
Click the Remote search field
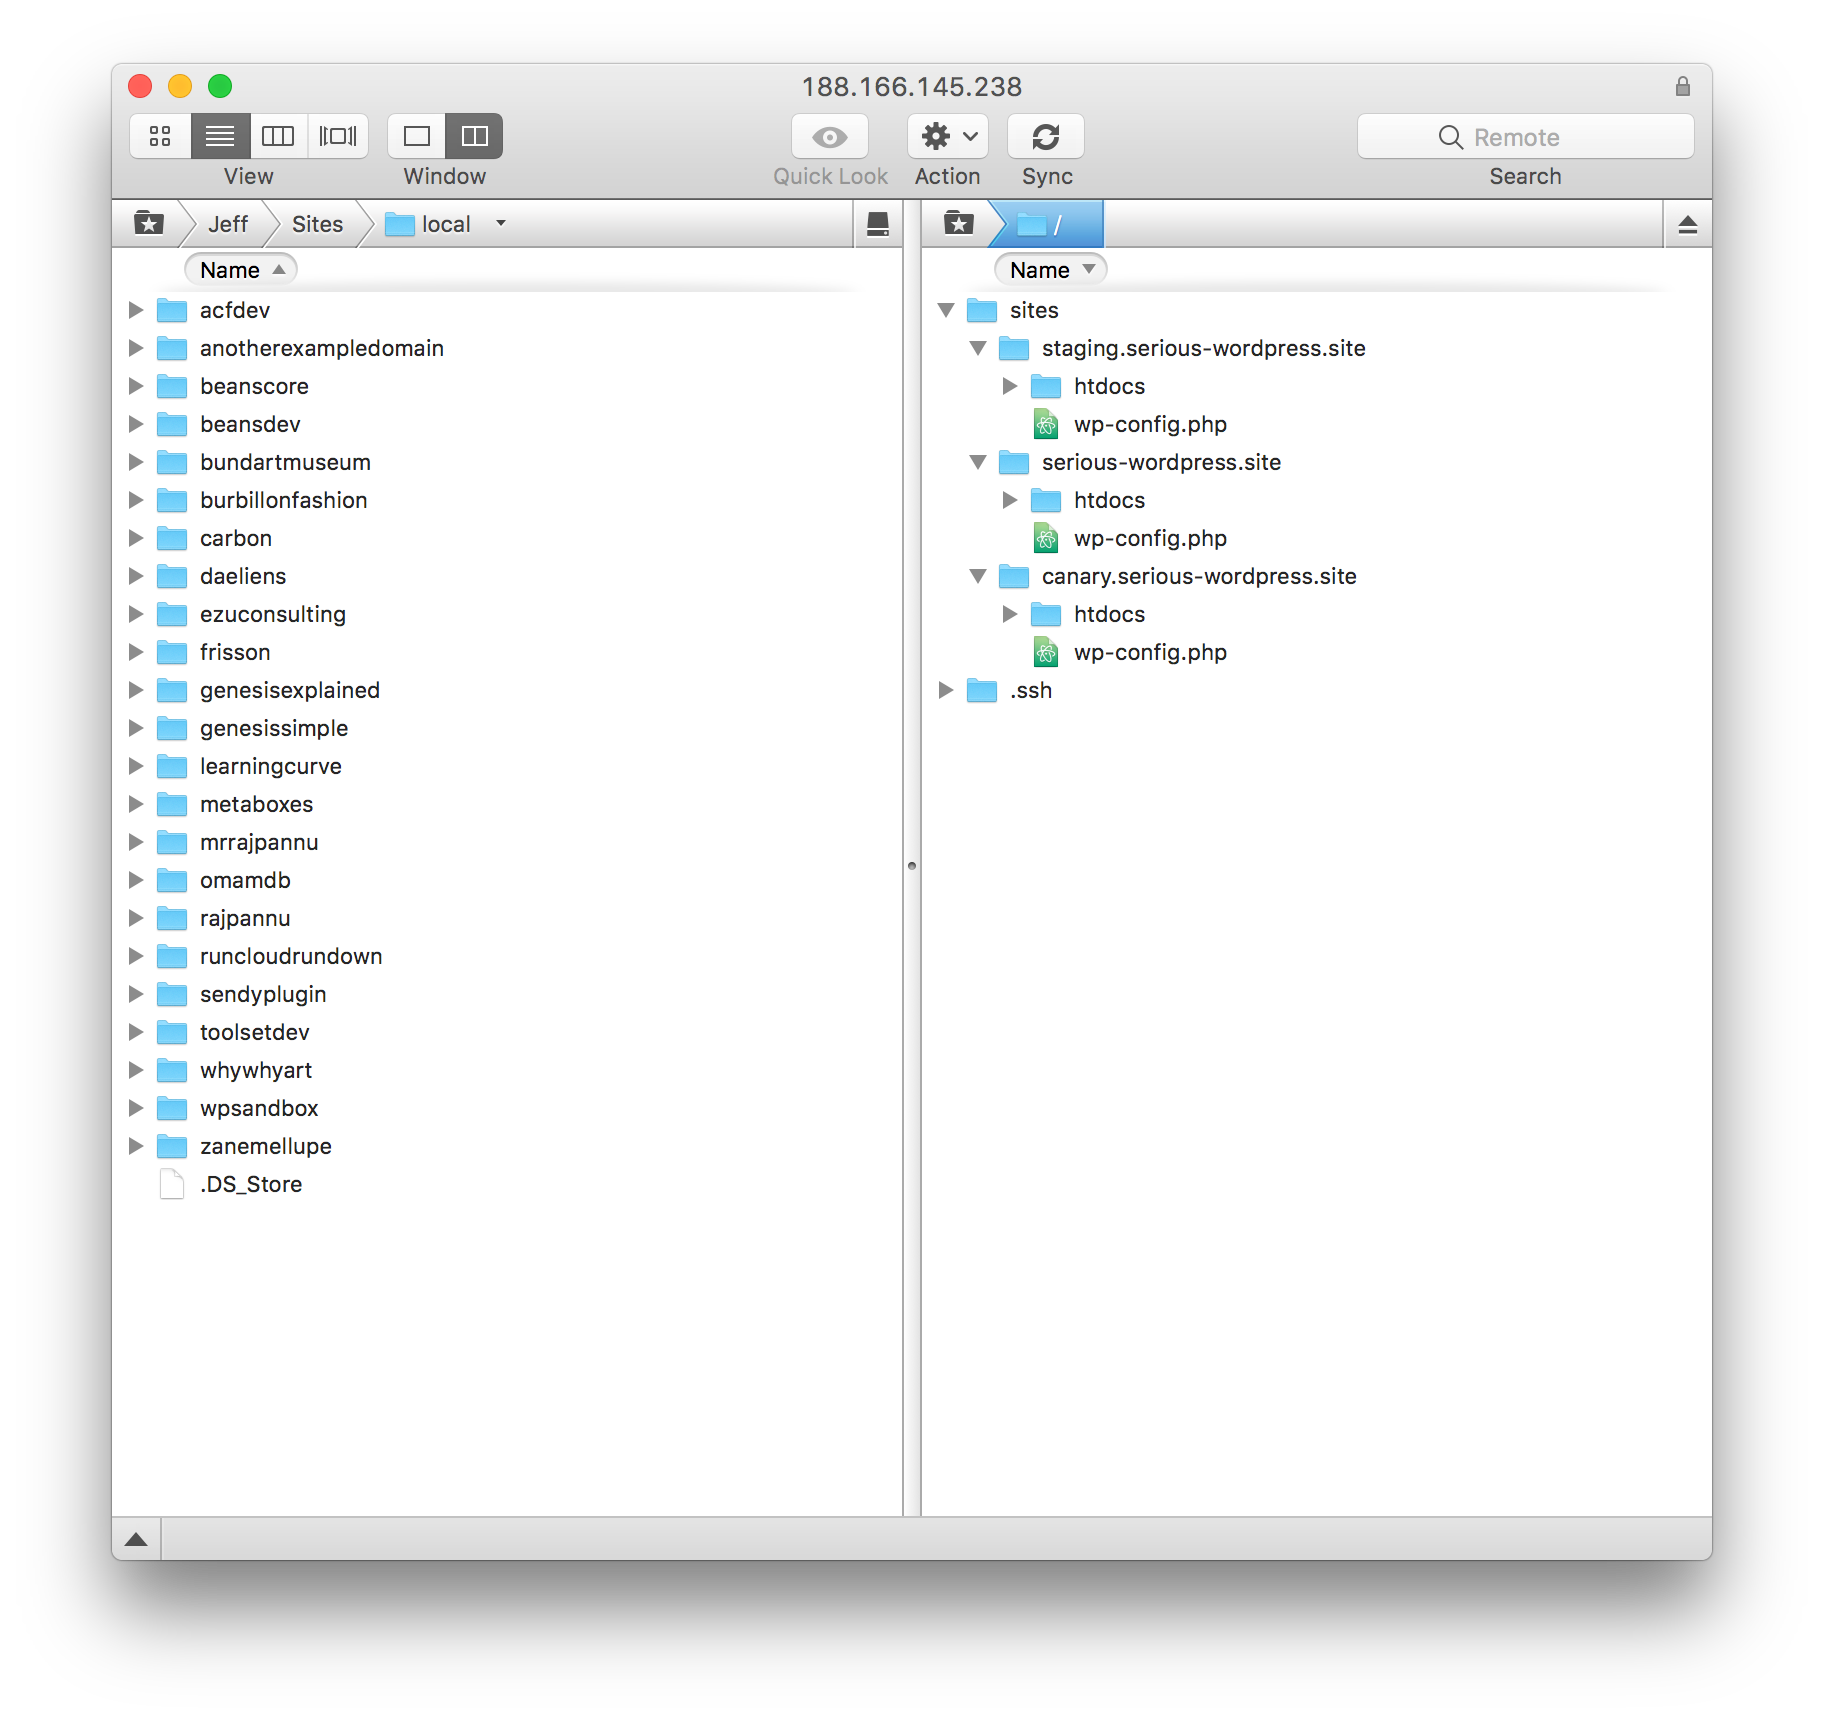click(x=1525, y=137)
